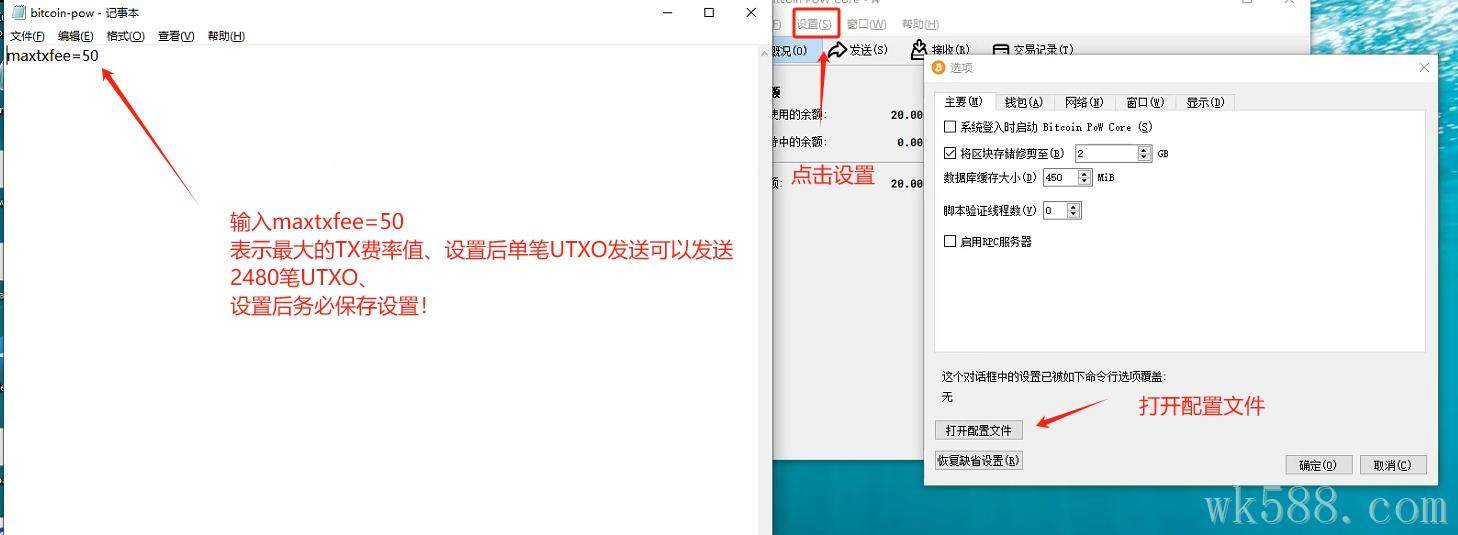1458x535 pixels.
Task: Open the 设置(S) menu in Bitcoin PoW Core
Action: (813, 24)
